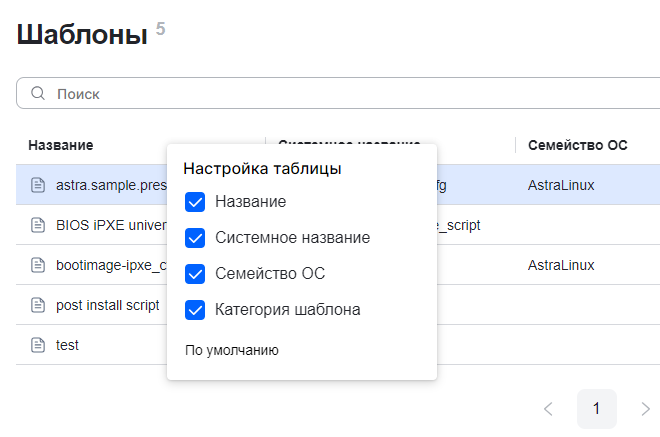Reset table settings with По умолчанию
This screenshot has width=660, height=437.
tap(231, 350)
